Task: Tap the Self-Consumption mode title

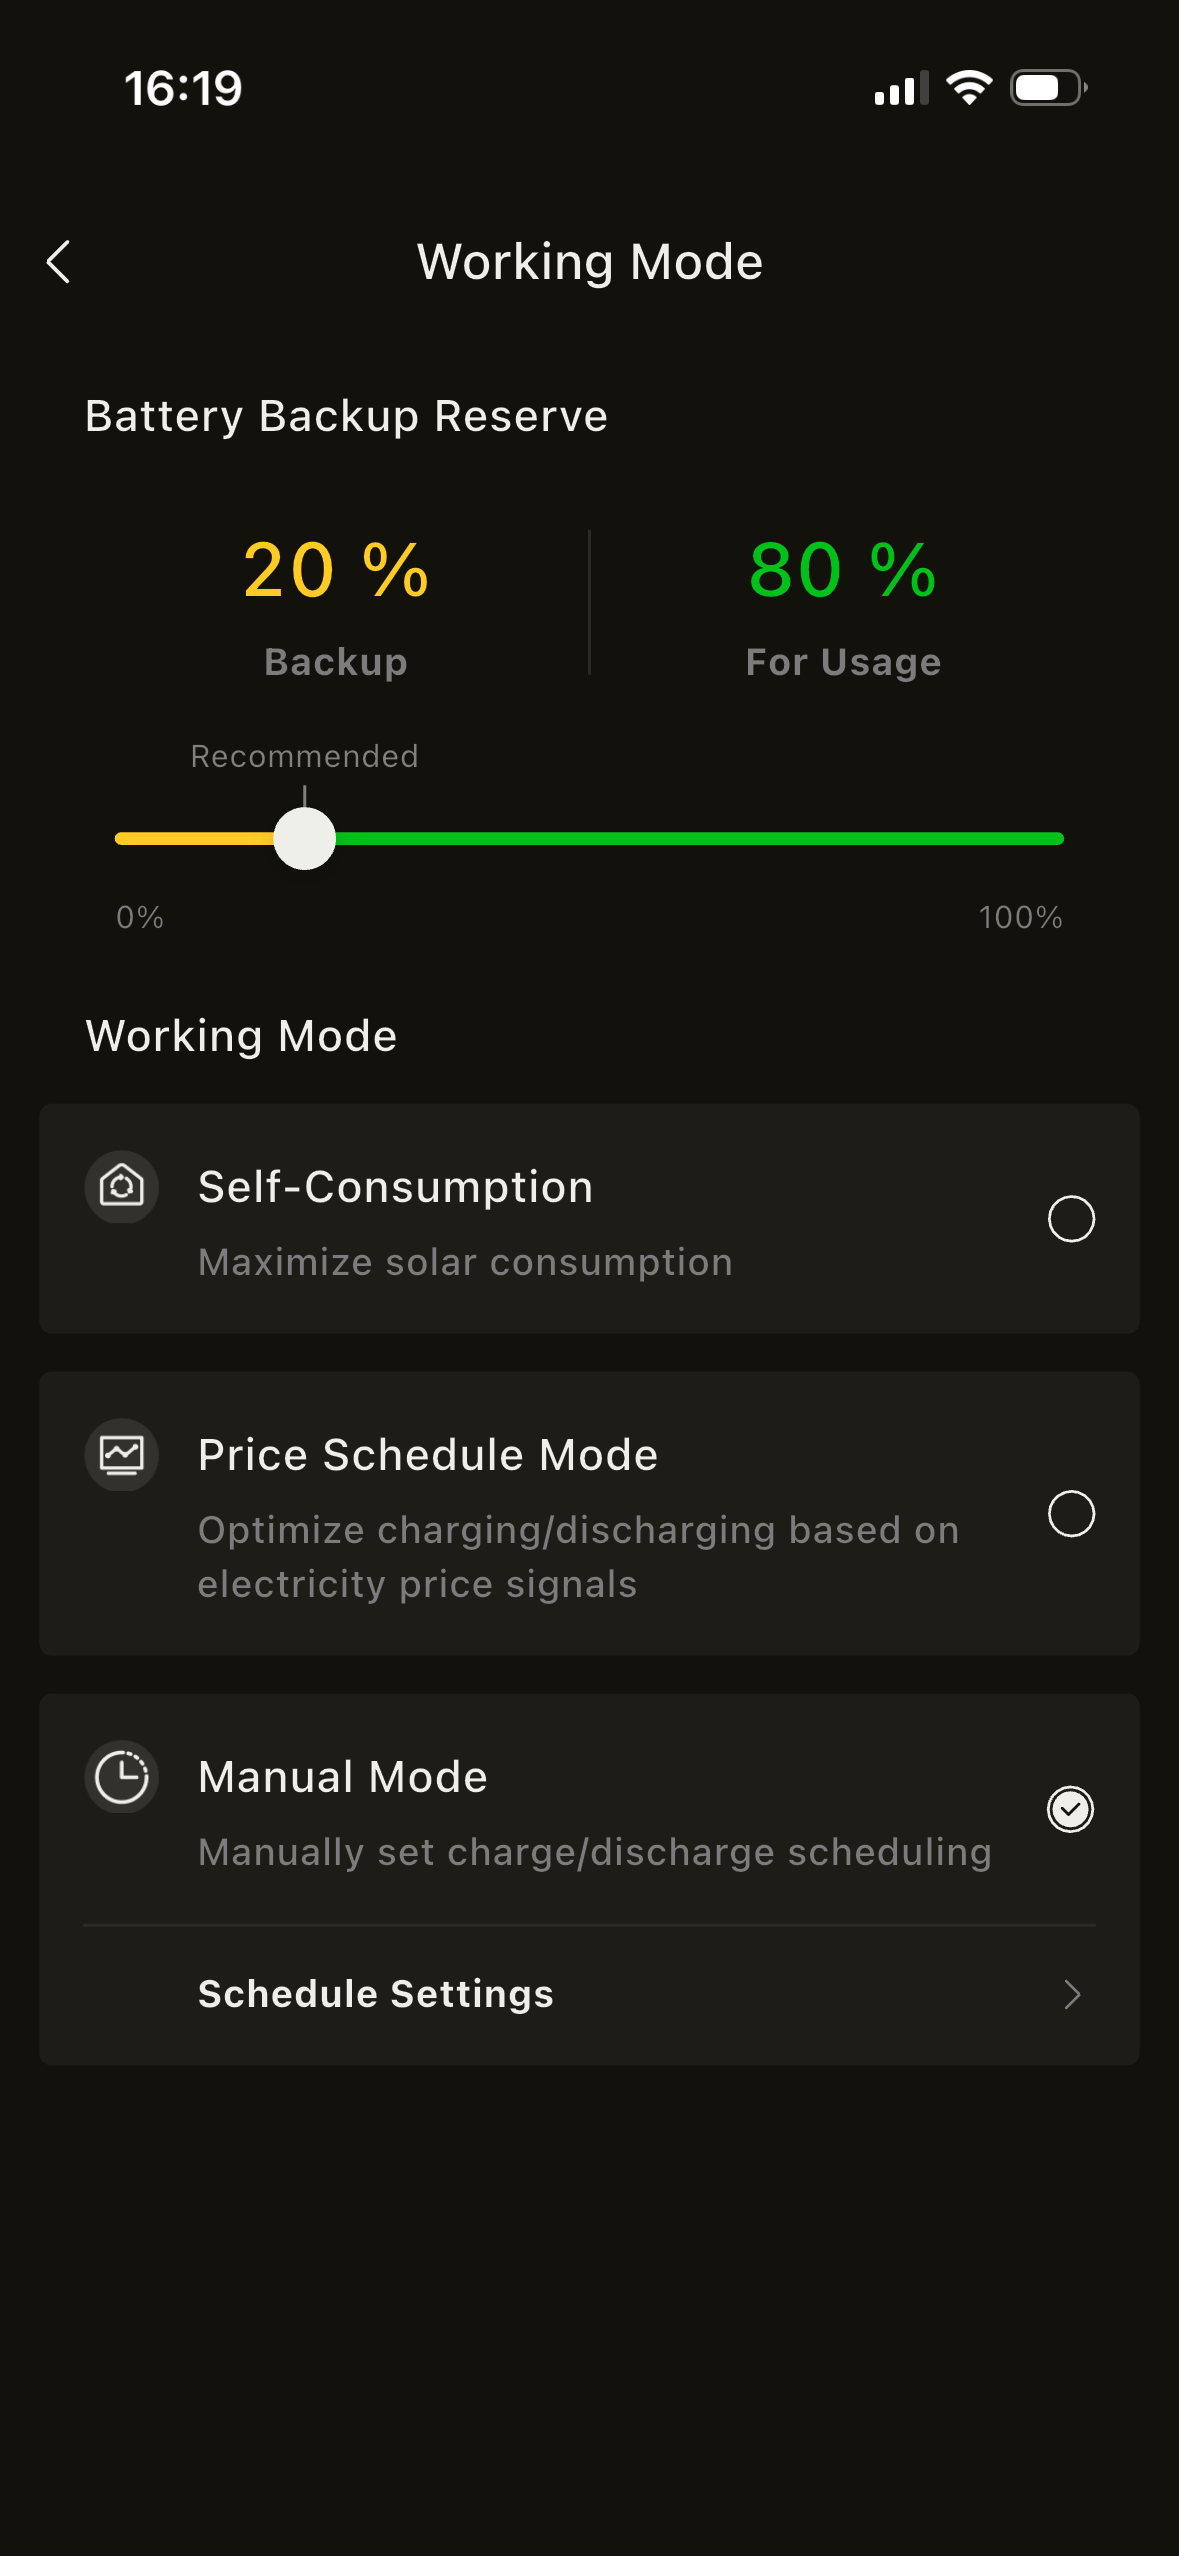Action: coord(396,1187)
